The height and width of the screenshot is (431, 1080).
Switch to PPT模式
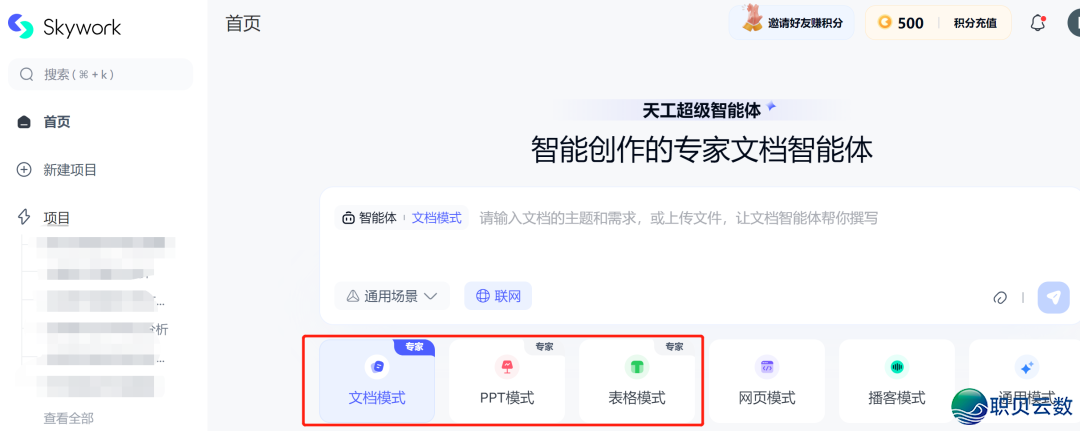507,381
